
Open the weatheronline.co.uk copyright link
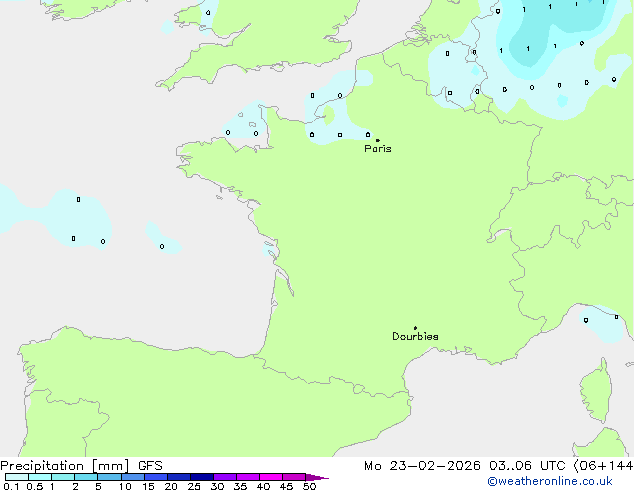pos(550,481)
